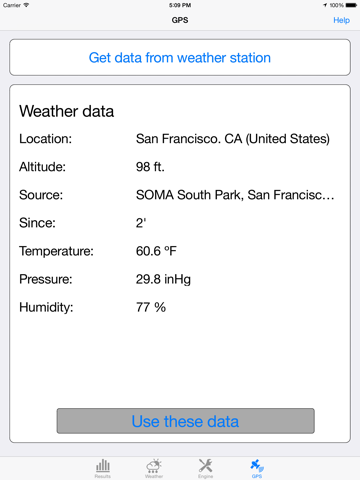Open the Weather tab cloud icon
The width and height of the screenshot is (360, 480).
(x=154, y=466)
